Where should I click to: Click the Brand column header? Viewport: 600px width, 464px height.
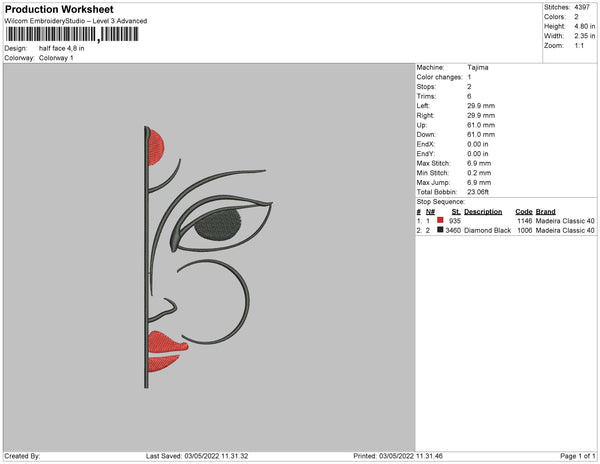[x=546, y=212]
